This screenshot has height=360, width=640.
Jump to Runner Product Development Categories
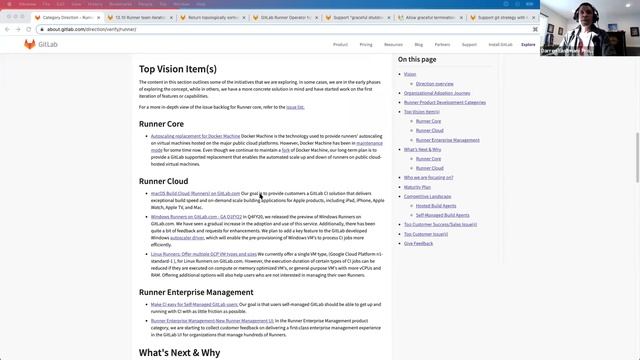[444, 102]
